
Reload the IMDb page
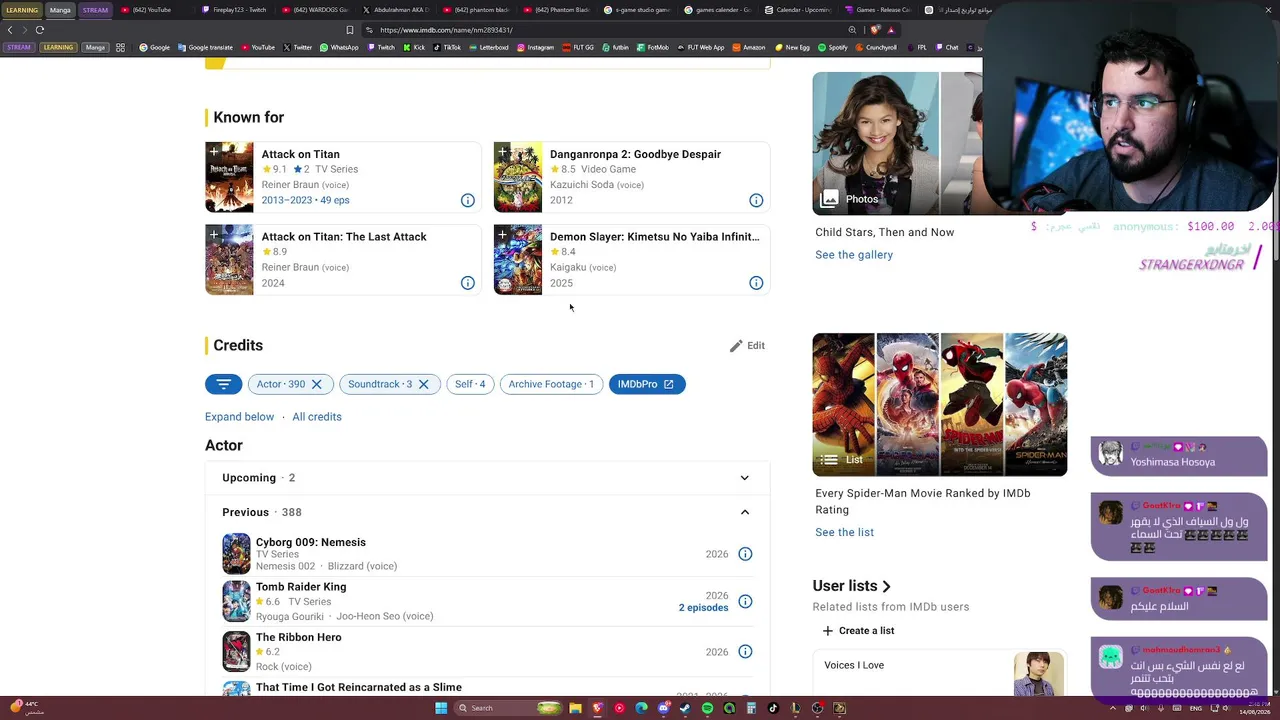tap(40, 30)
